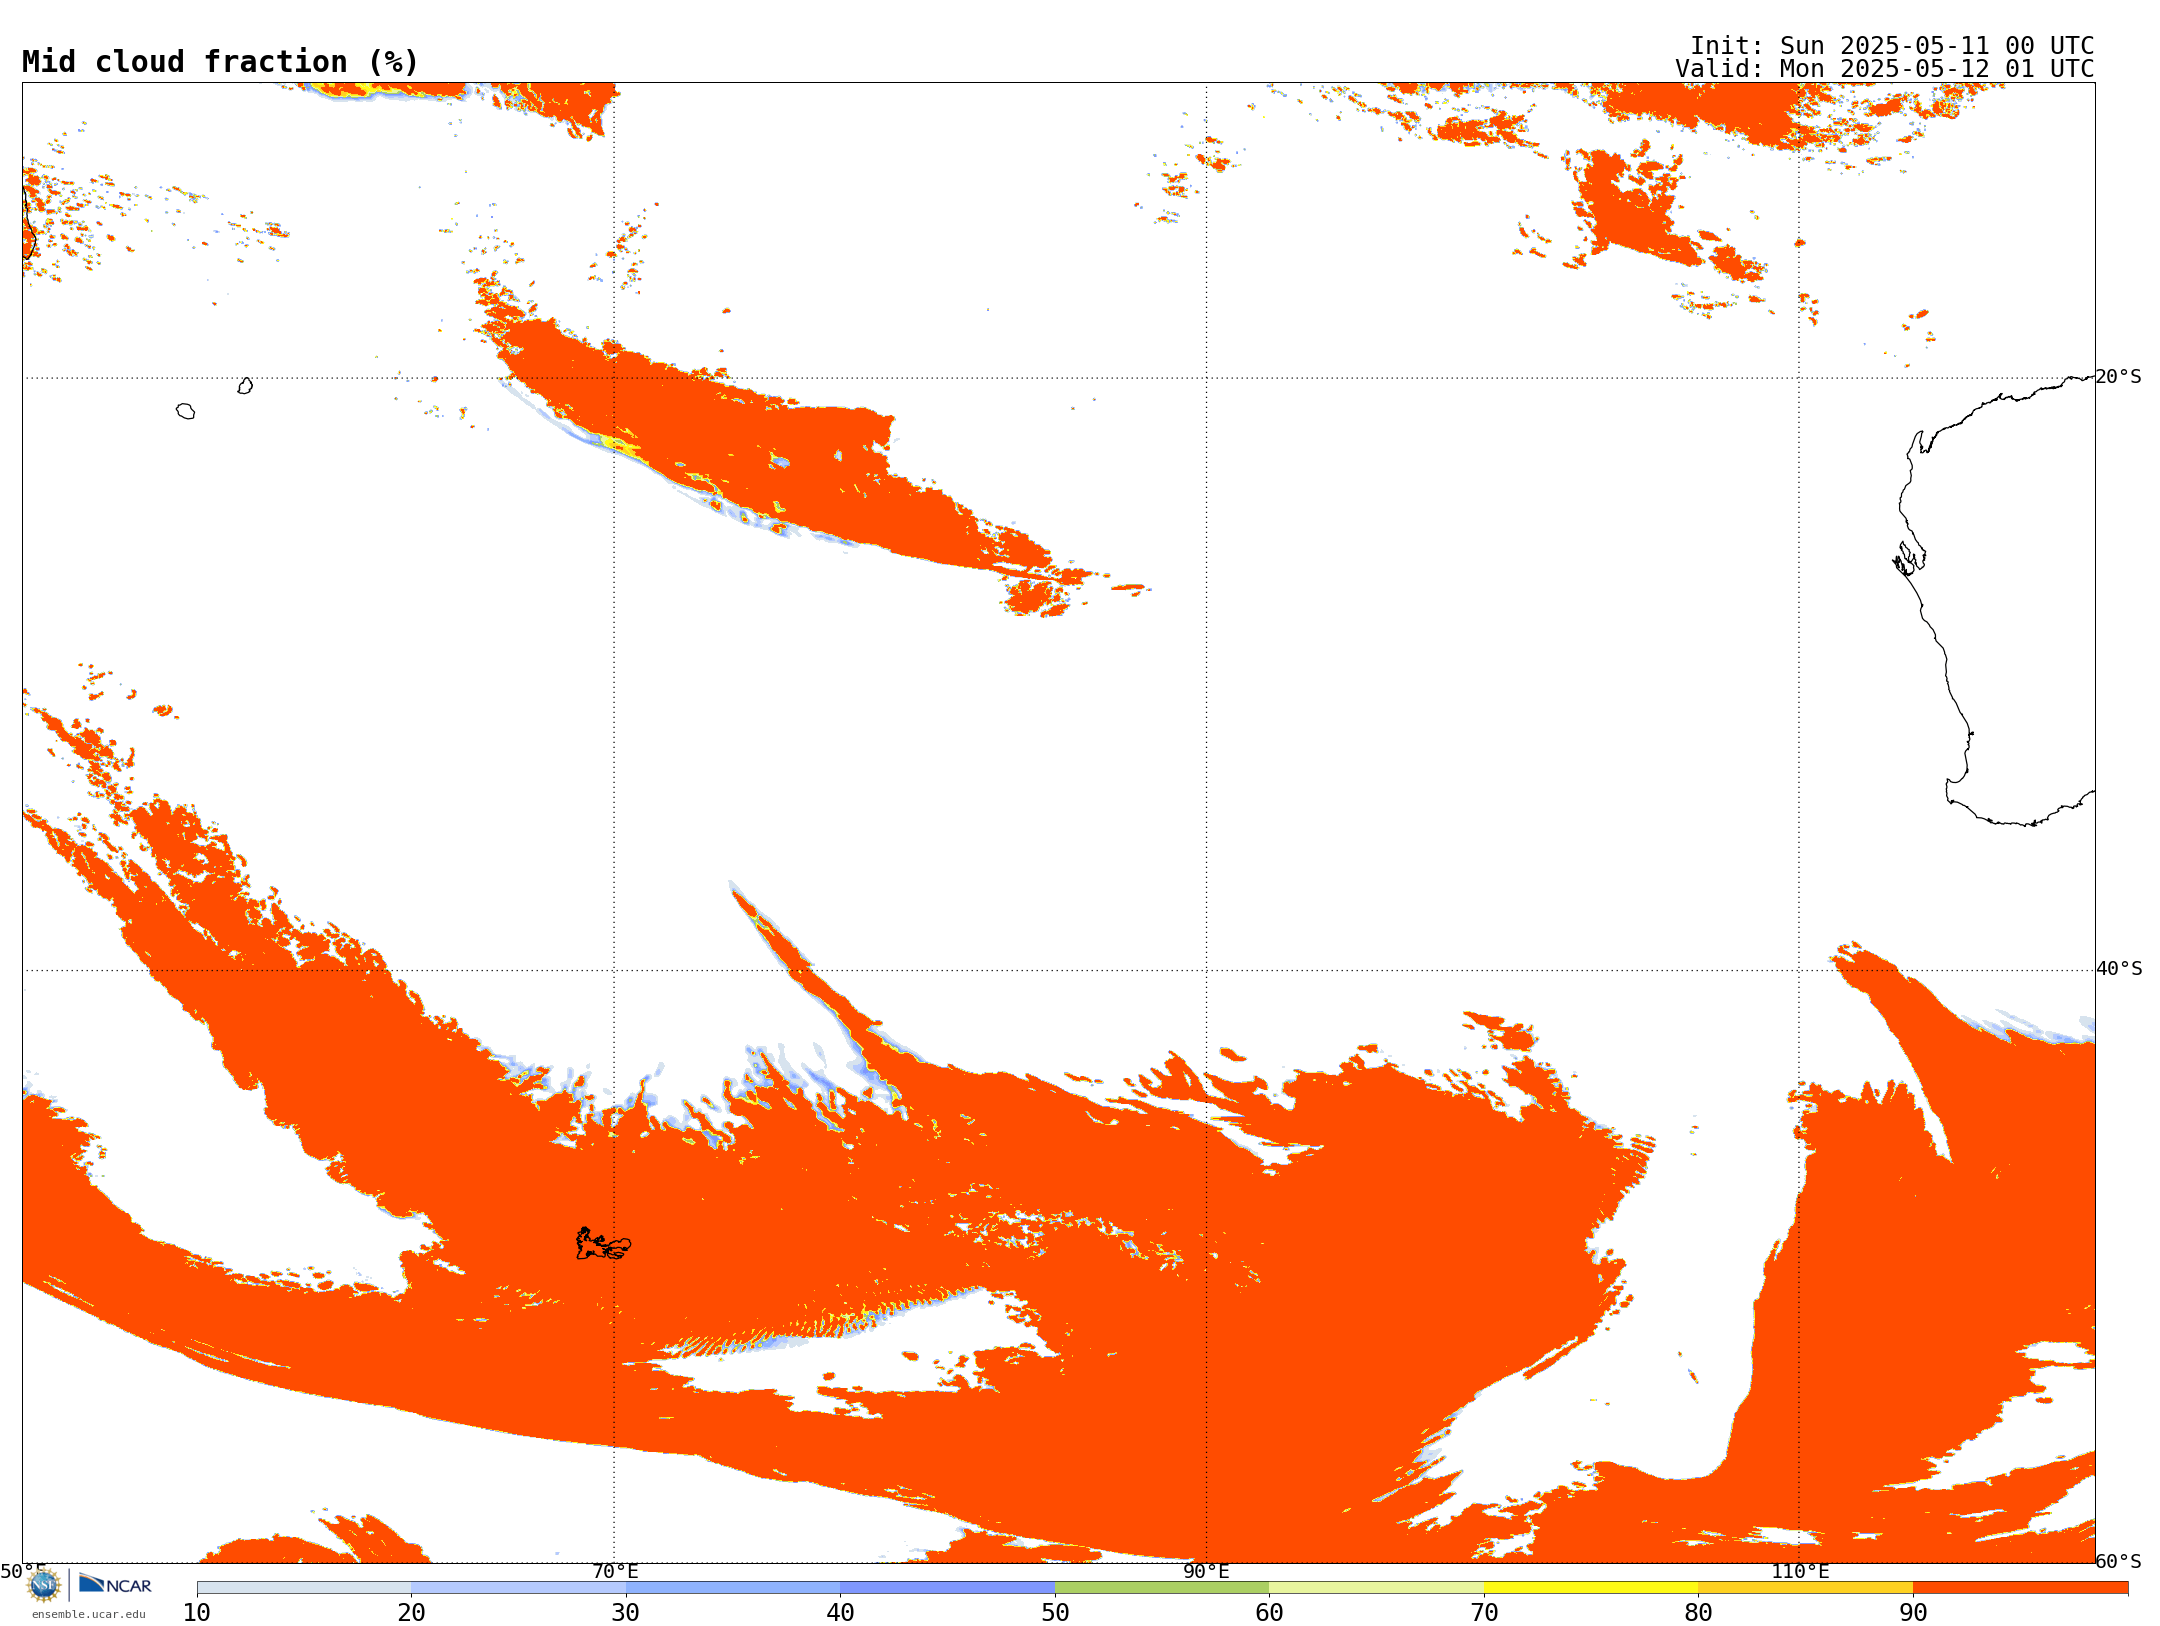Click the Mauritius island outline

245,386
